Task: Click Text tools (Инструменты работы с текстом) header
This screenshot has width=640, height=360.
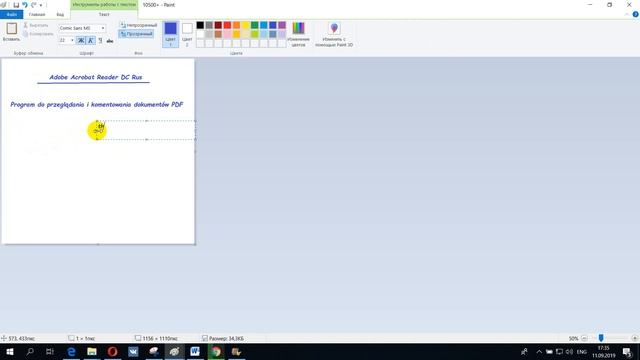Action: pyautogui.click(x=104, y=4)
